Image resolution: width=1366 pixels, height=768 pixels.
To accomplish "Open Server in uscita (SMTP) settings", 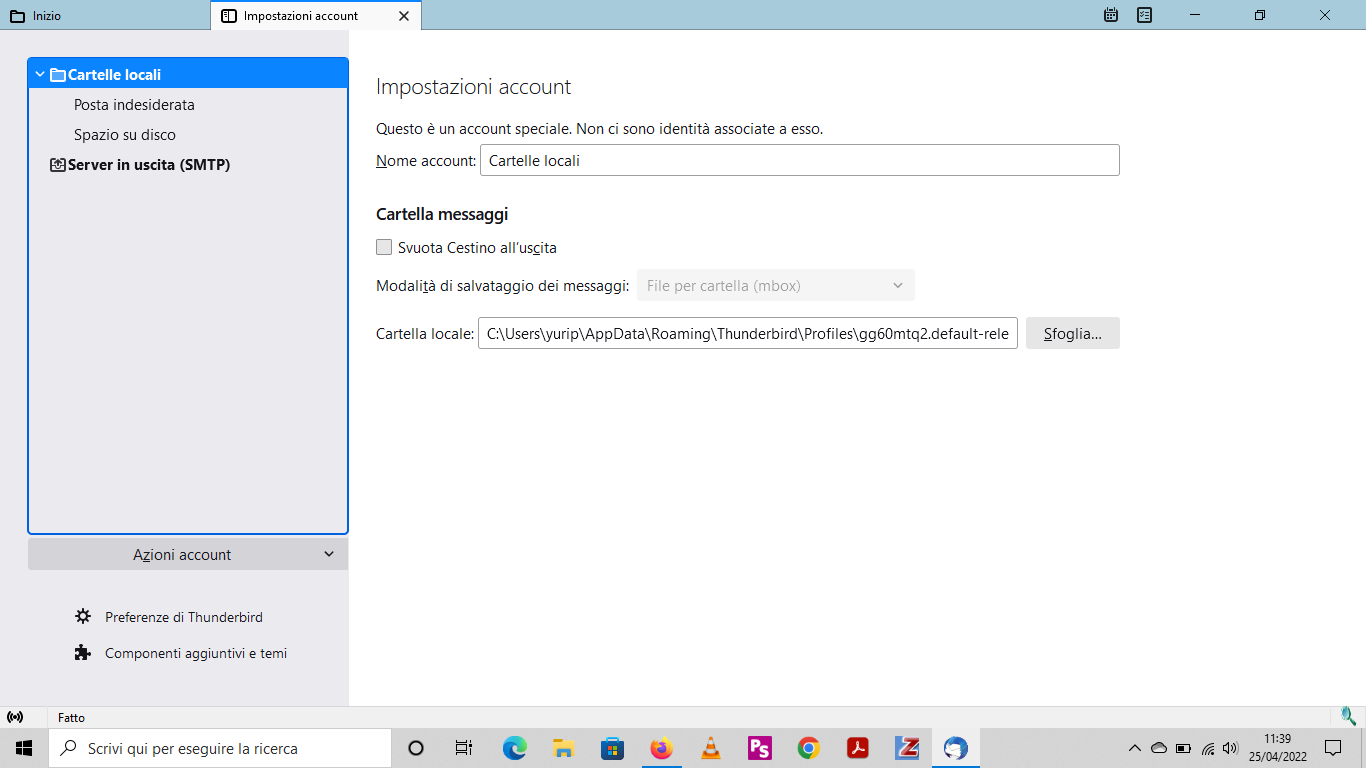I will point(149,164).
